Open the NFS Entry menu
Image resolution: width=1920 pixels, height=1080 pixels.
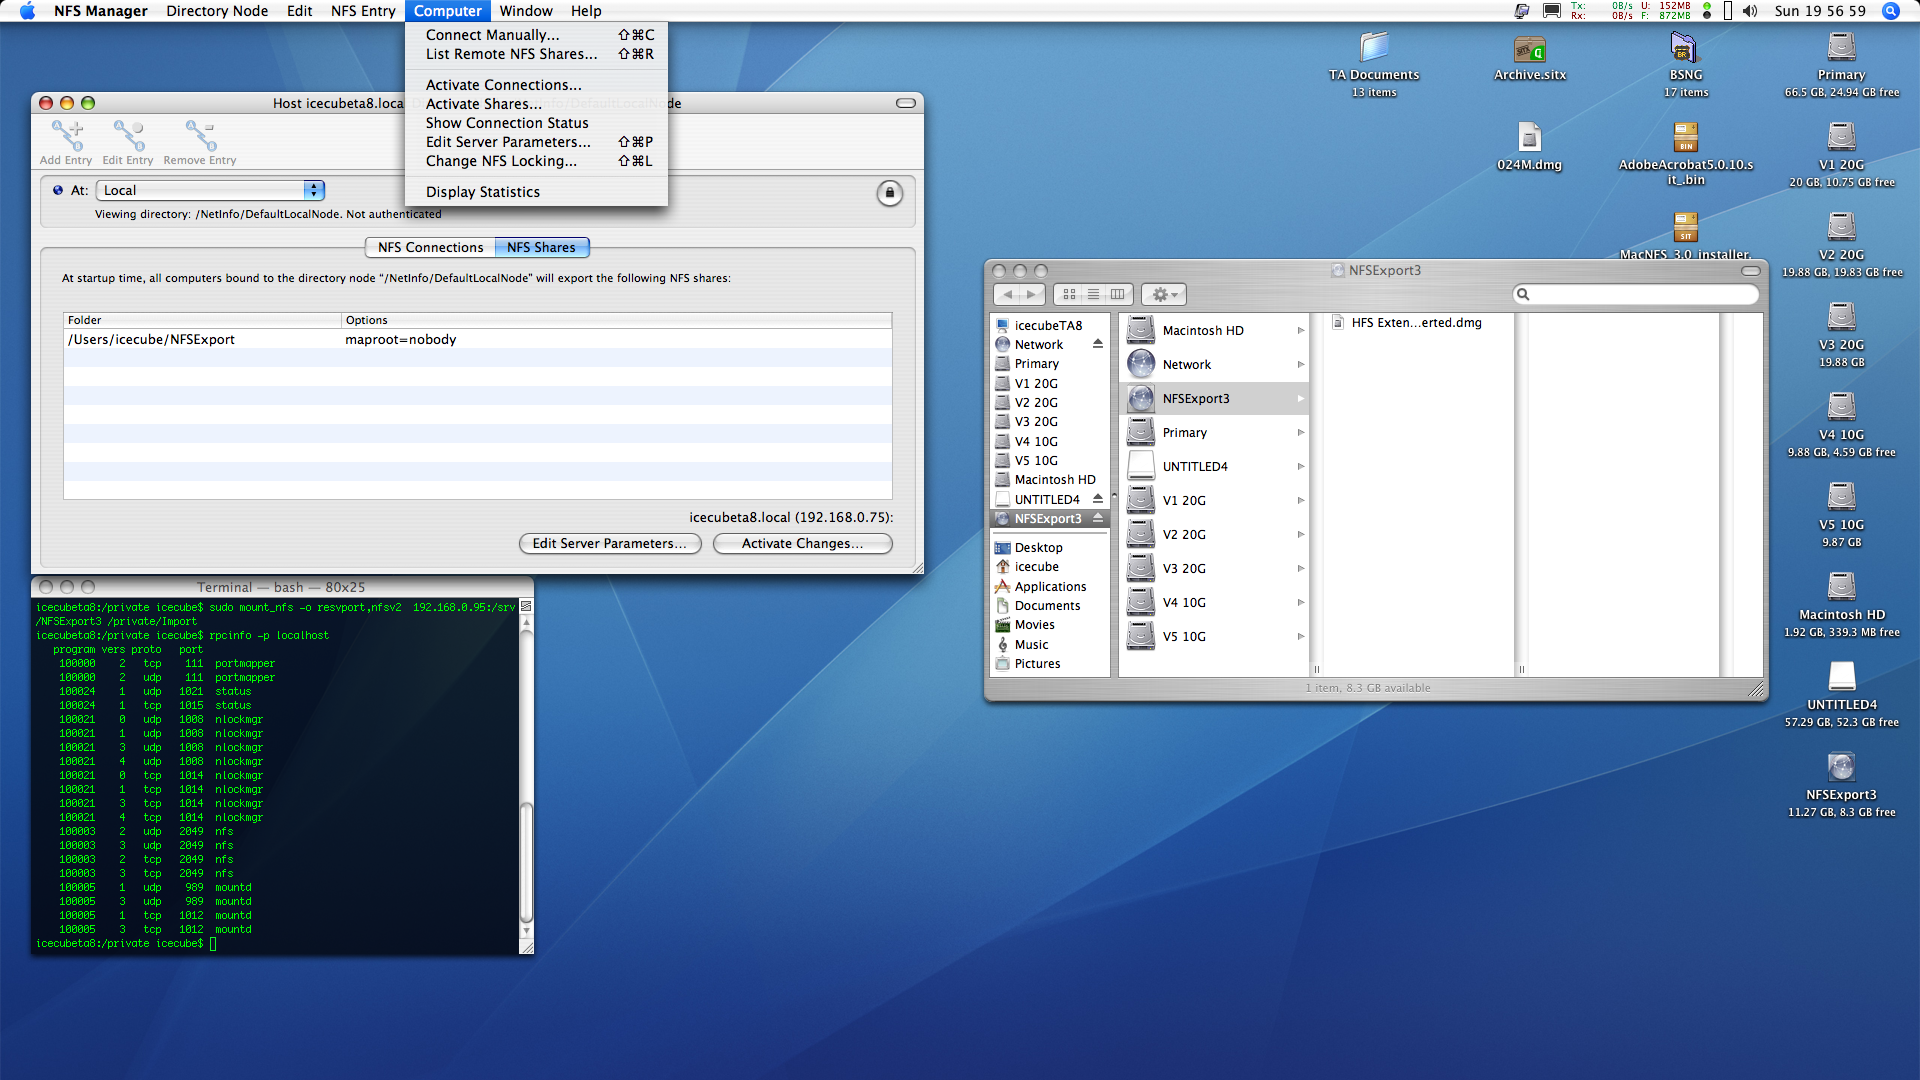(x=363, y=11)
